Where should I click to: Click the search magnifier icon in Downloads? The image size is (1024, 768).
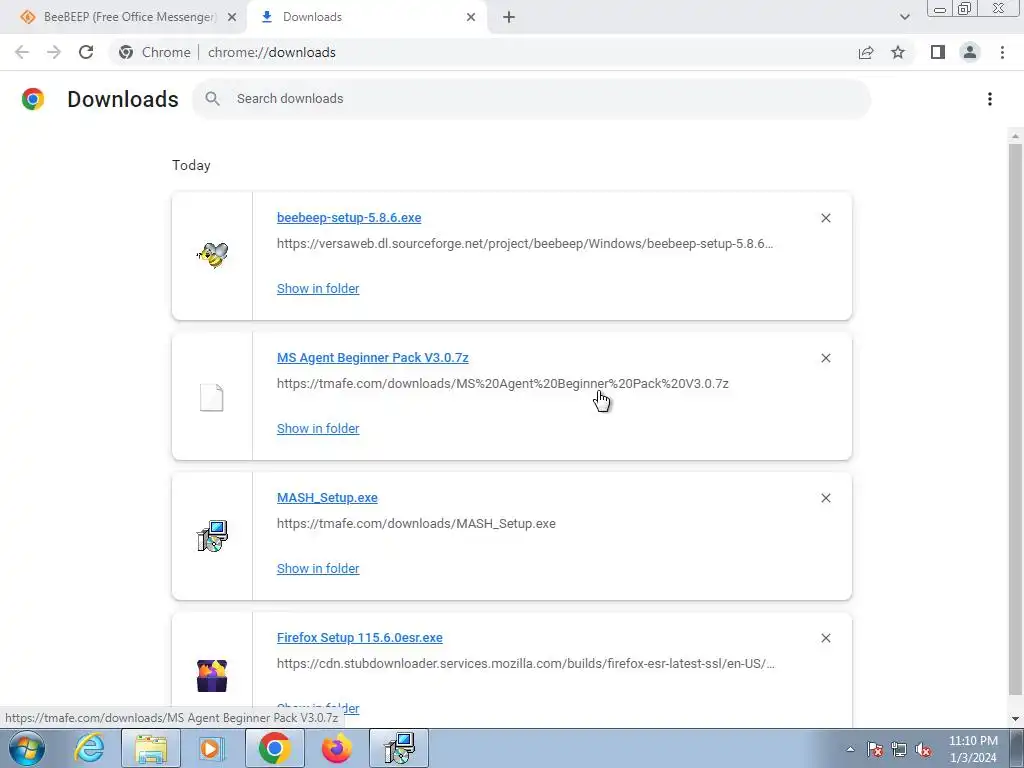pos(212,99)
